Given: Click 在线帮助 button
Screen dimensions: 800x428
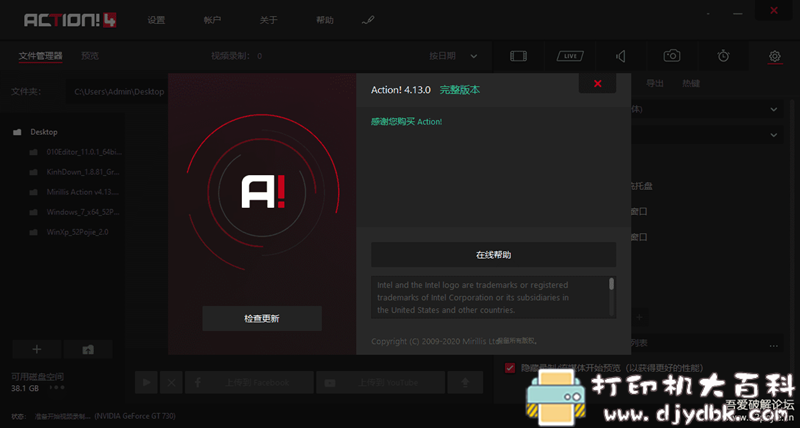Looking at the screenshot, I should click(493, 255).
